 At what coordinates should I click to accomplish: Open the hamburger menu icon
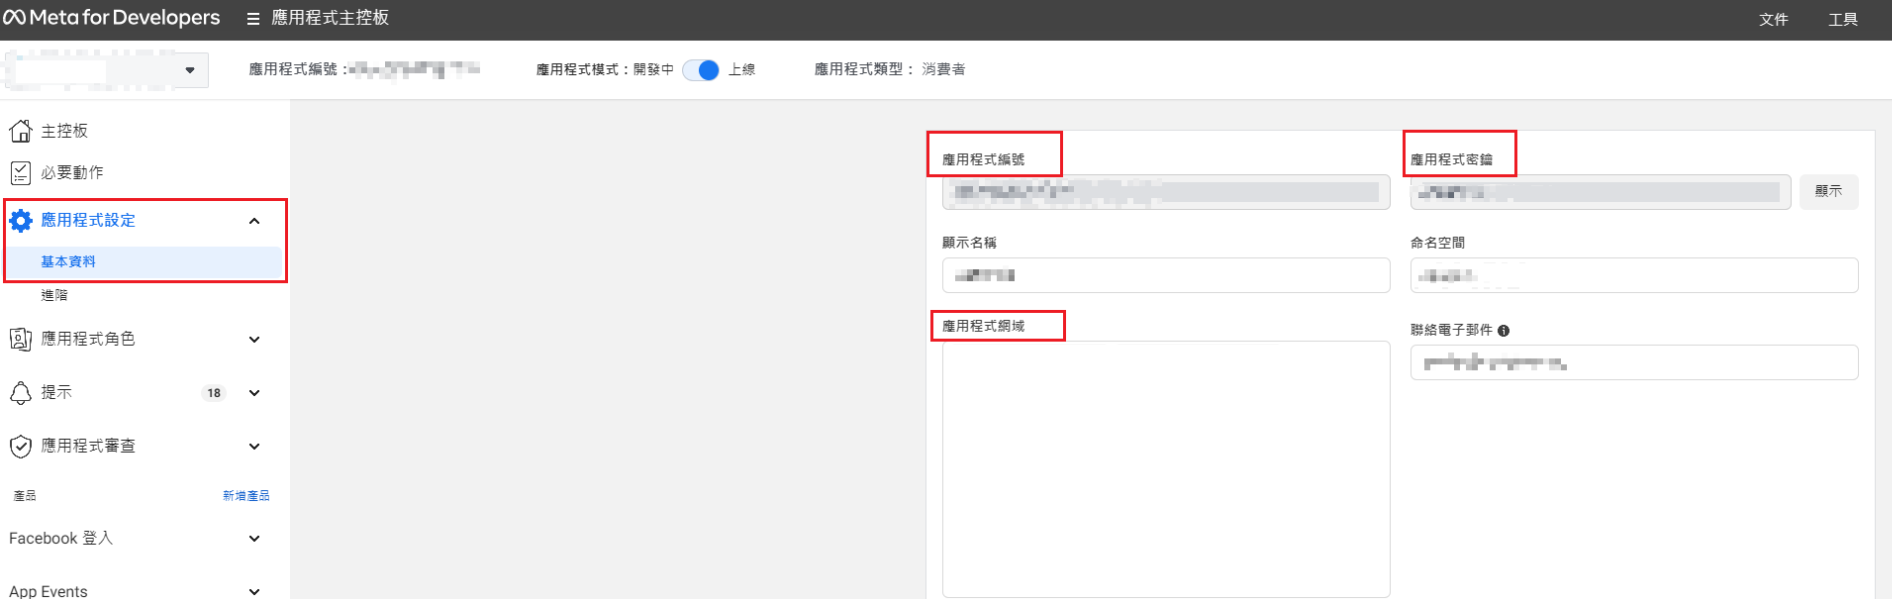pyautogui.click(x=253, y=19)
